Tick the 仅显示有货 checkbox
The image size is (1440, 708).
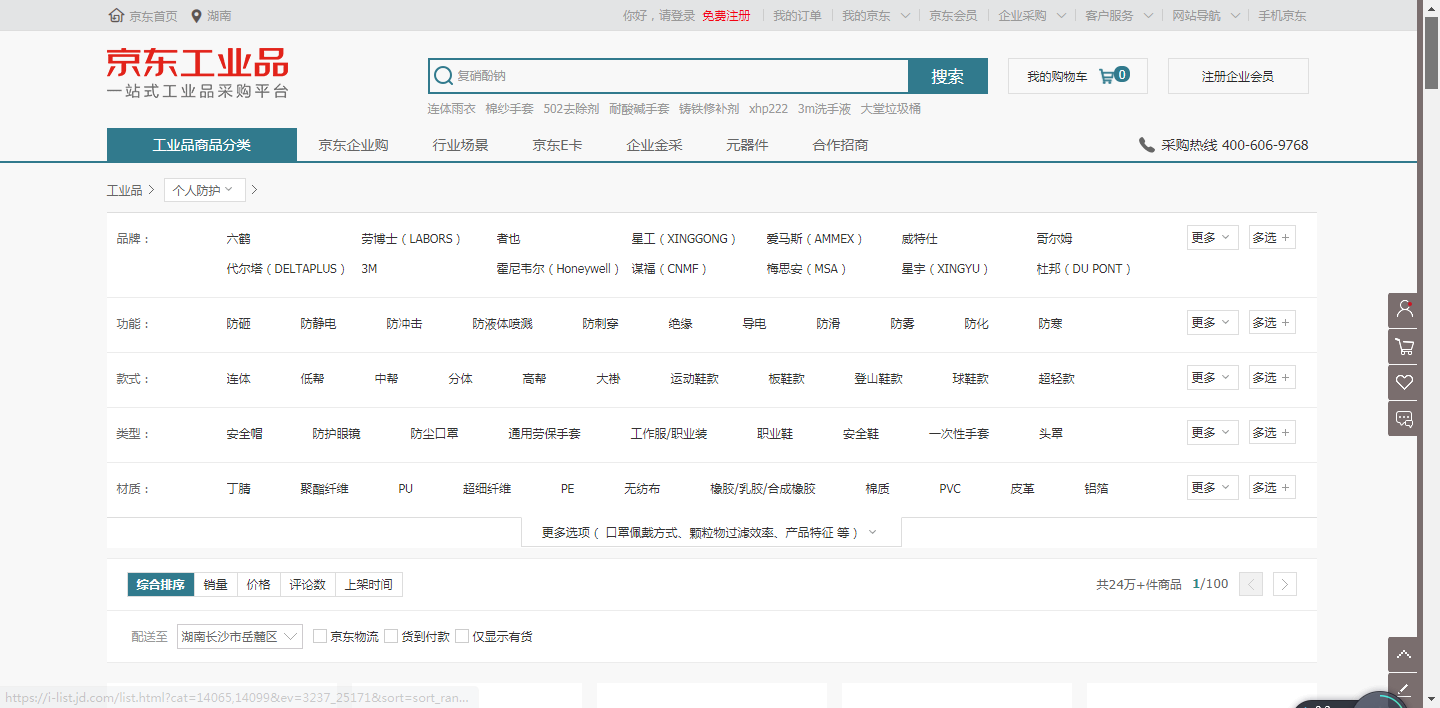[462, 636]
